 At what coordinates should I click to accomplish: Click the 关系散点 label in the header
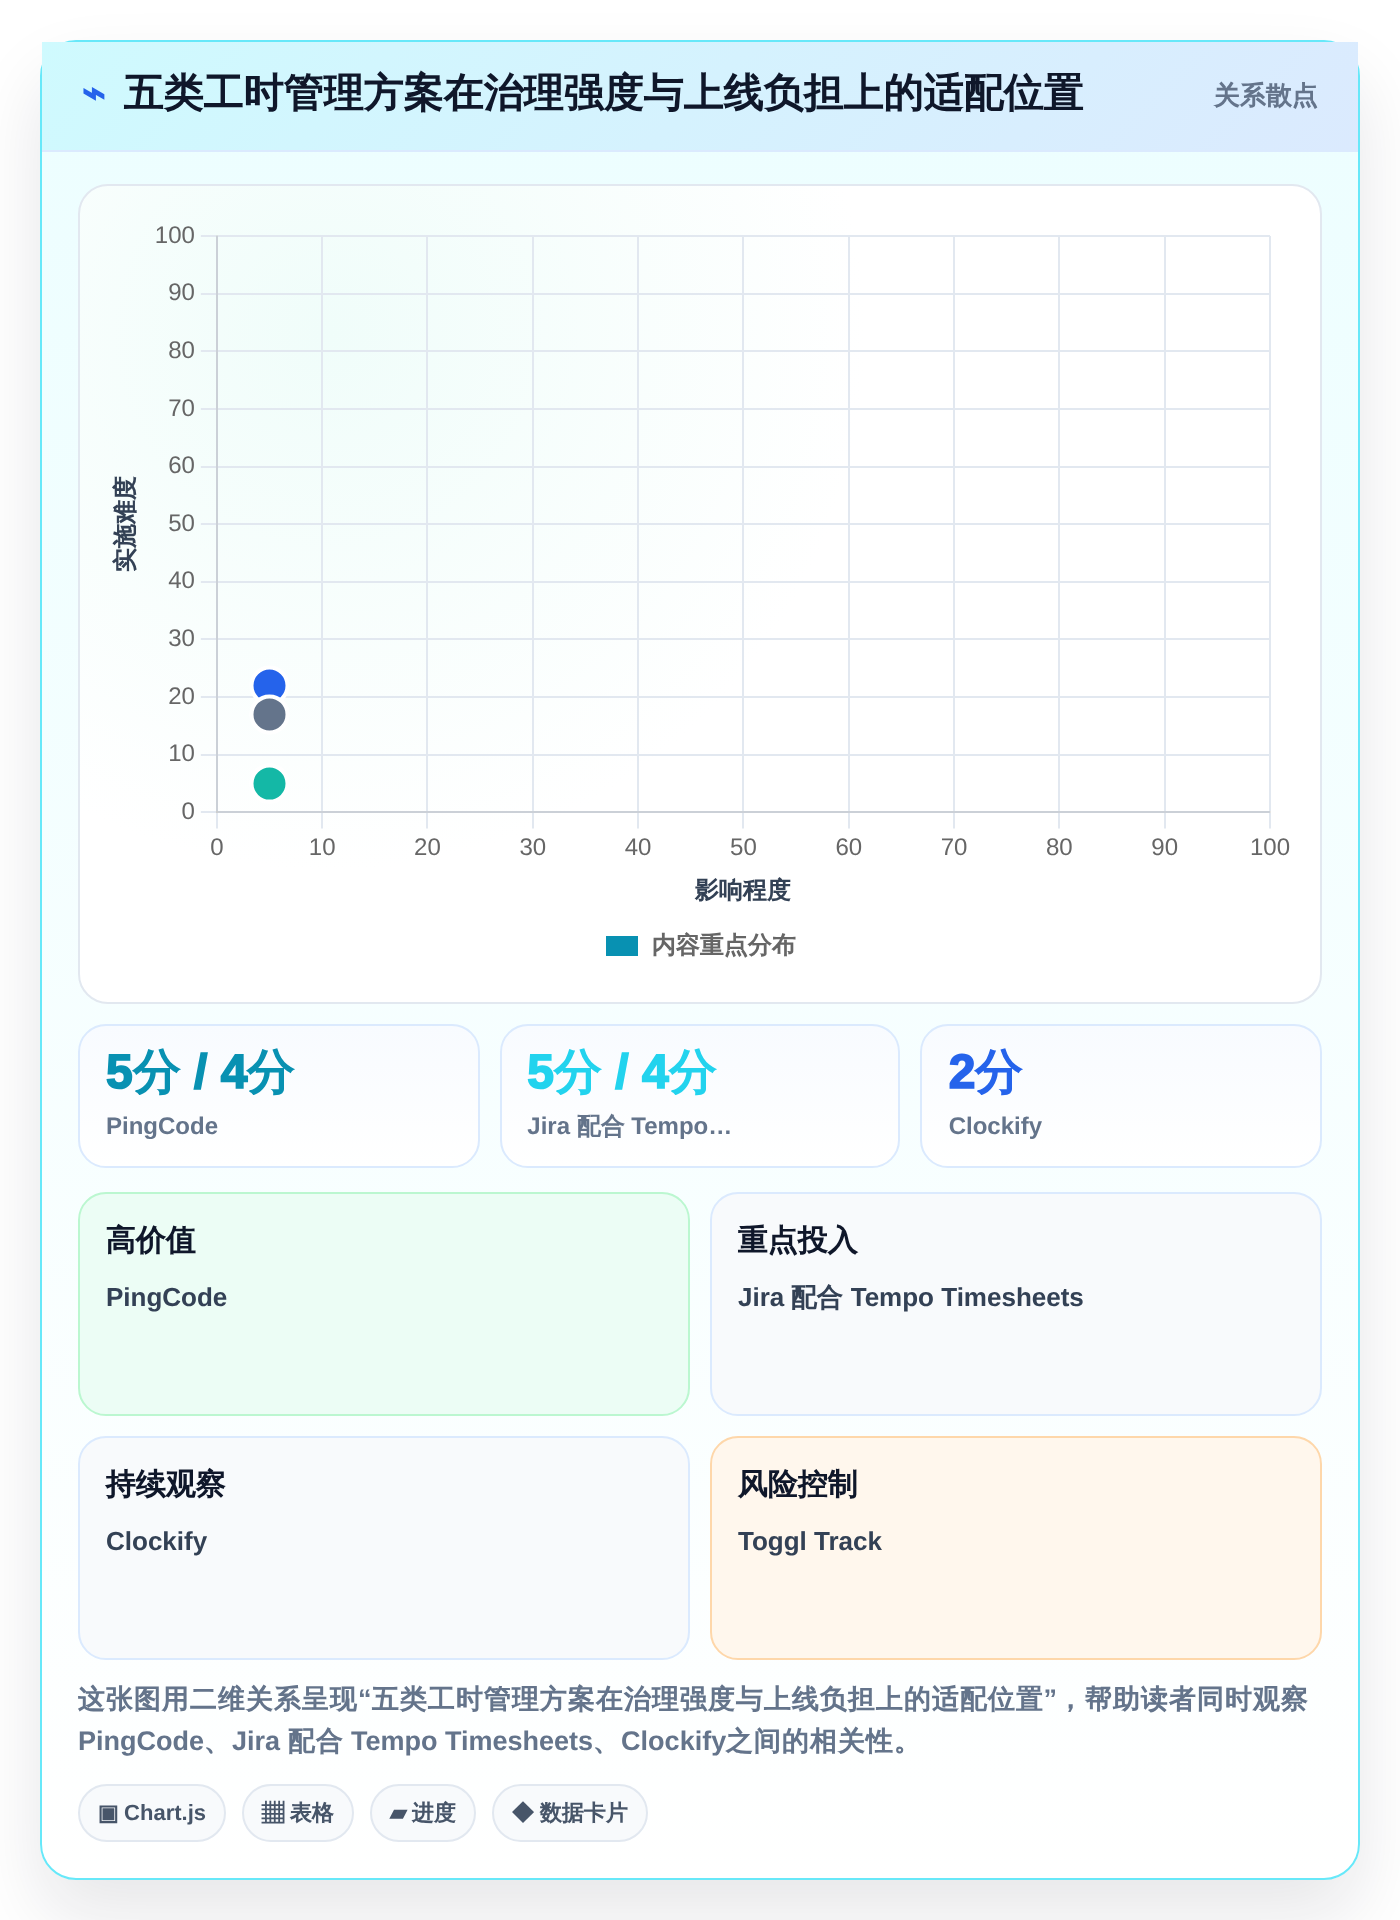tap(1265, 96)
